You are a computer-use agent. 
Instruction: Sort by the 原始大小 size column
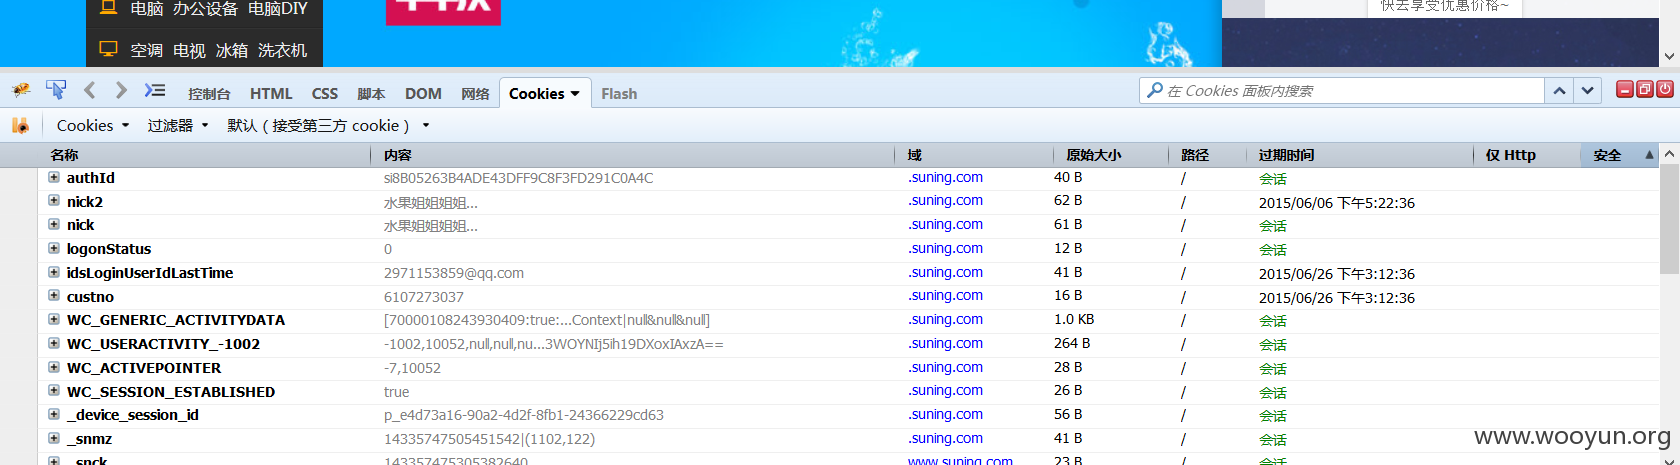click(1110, 155)
